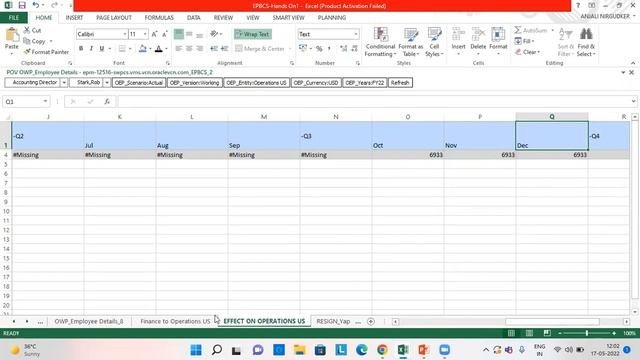Viewport: 640px width, 360px height.
Task: Click the OEP_Version:Working POV button
Action: click(195, 83)
